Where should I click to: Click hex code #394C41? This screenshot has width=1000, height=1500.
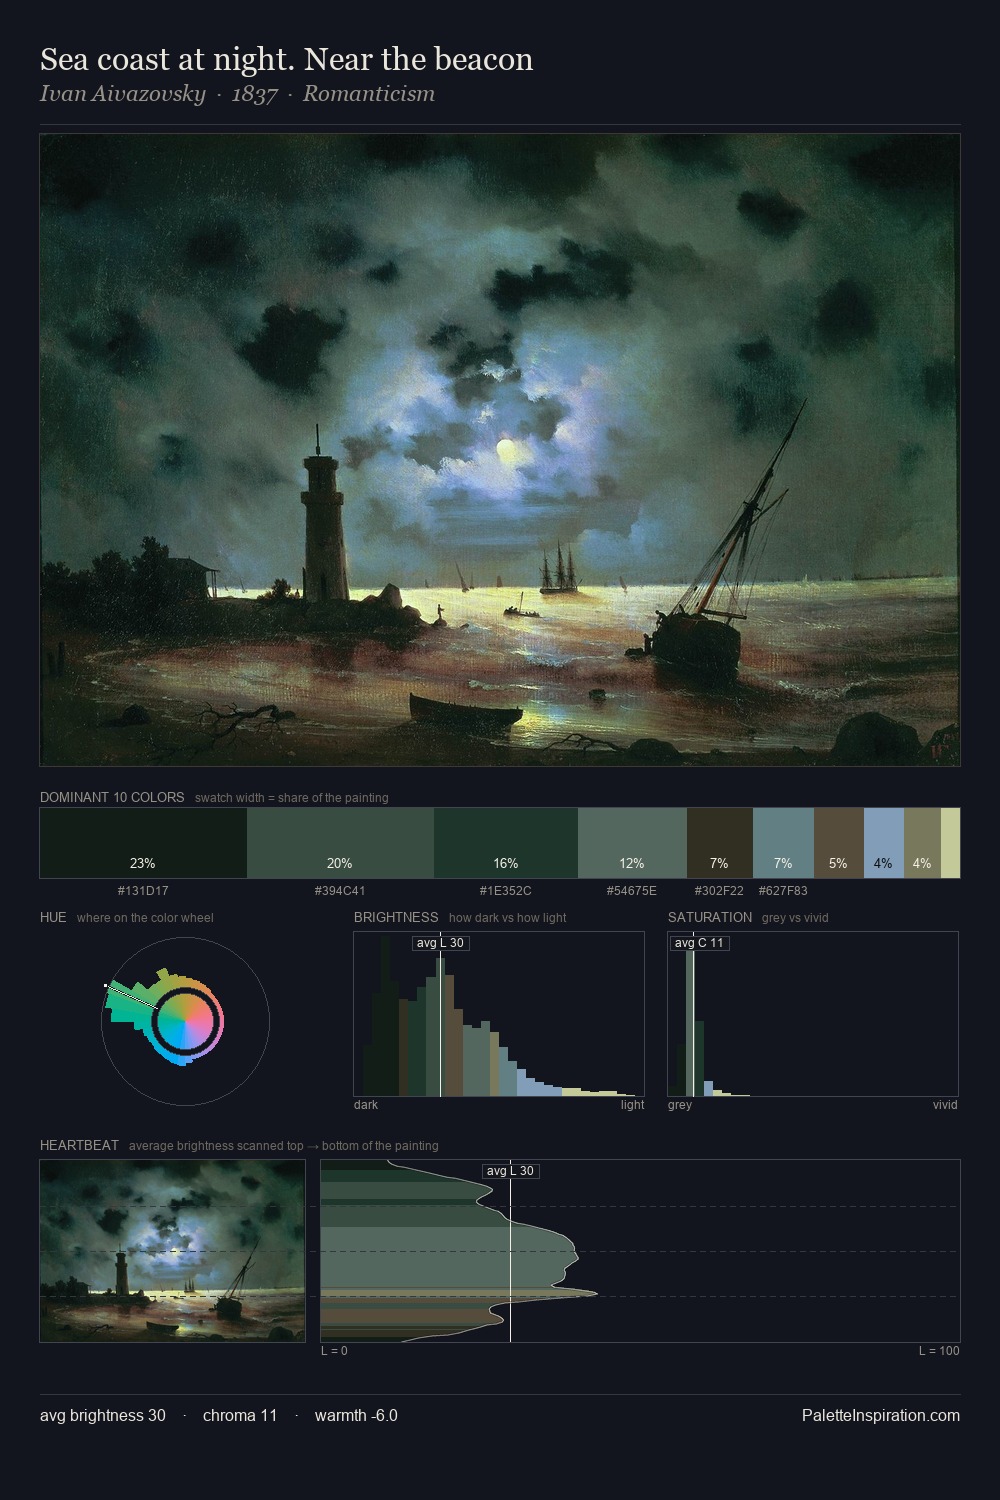[340, 890]
